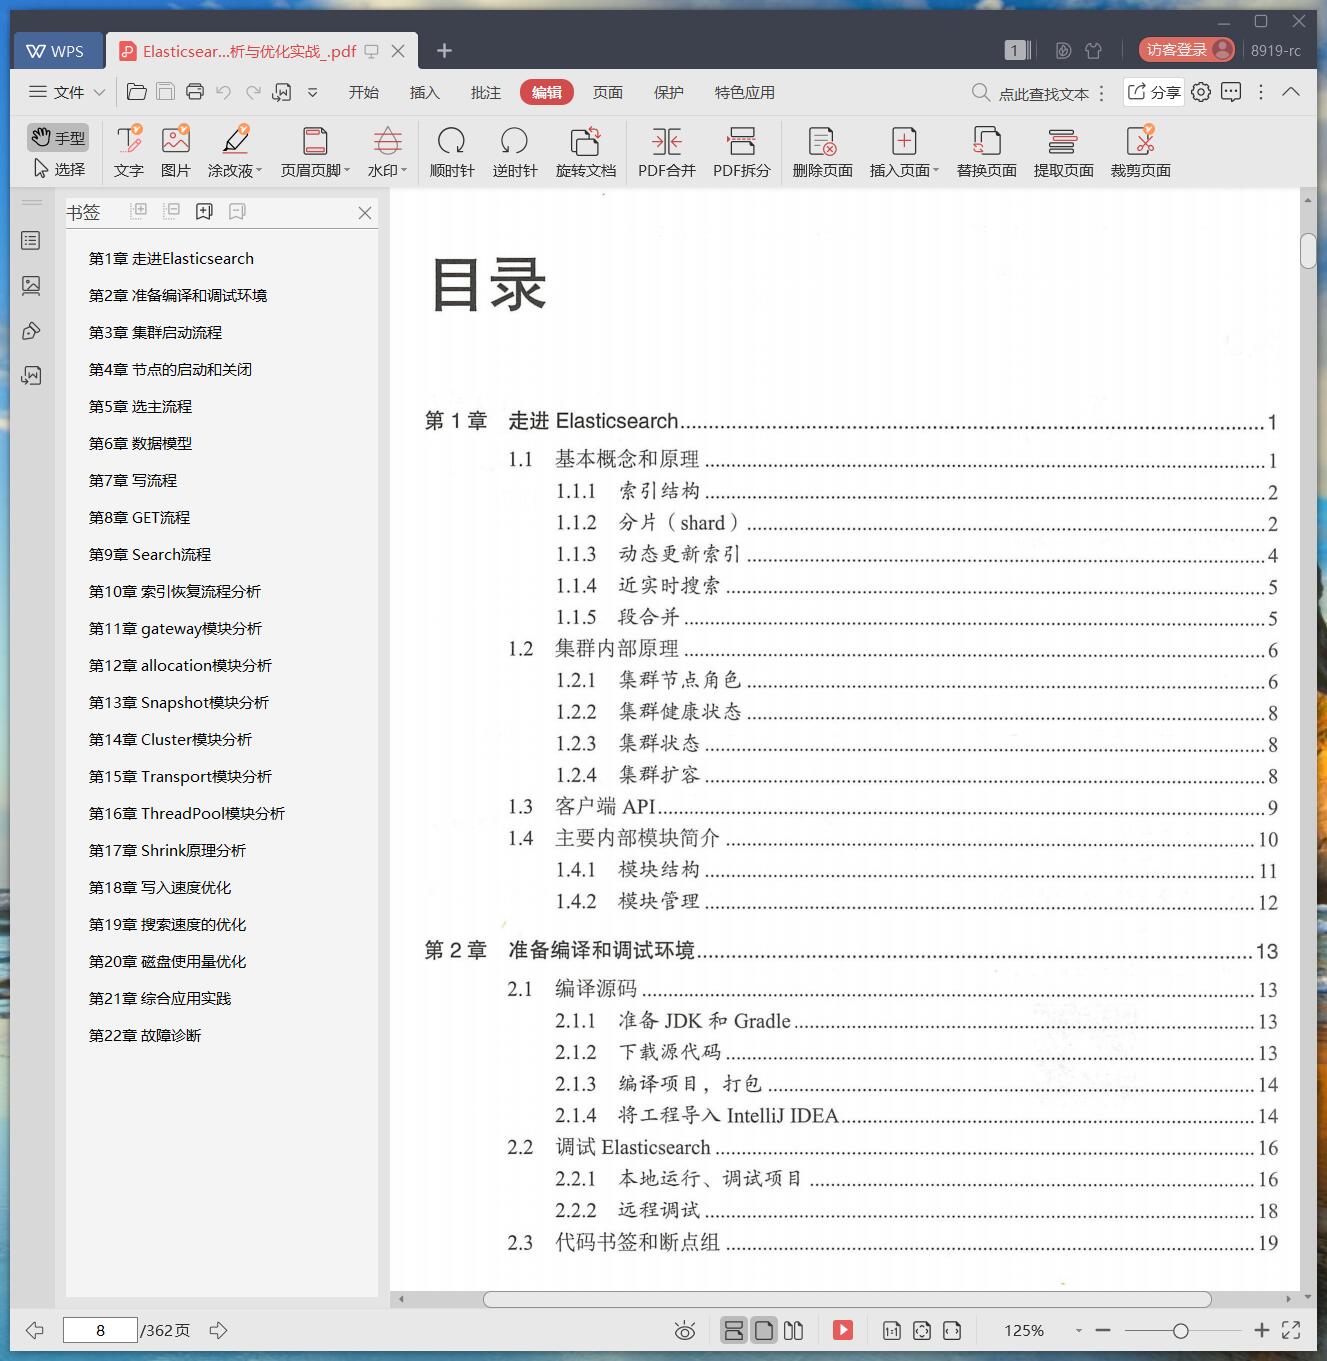The width and height of the screenshot is (1327, 1361).
Task: Toggle continuous scroll view mode
Action: pos(733,1330)
